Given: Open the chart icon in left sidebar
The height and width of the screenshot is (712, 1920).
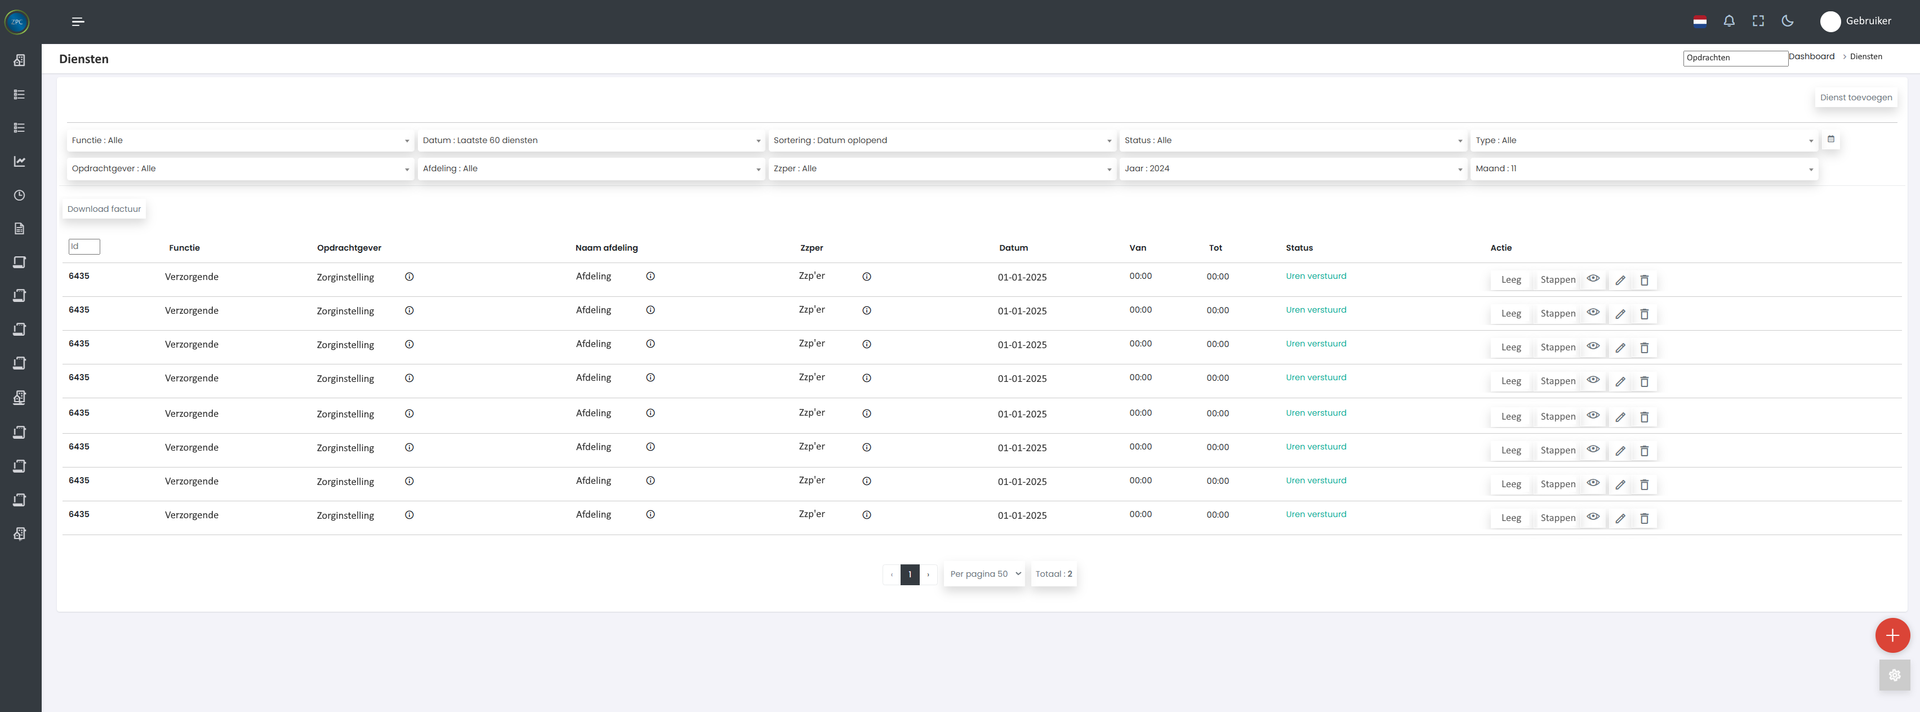Looking at the screenshot, I should click(x=19, y=161).
